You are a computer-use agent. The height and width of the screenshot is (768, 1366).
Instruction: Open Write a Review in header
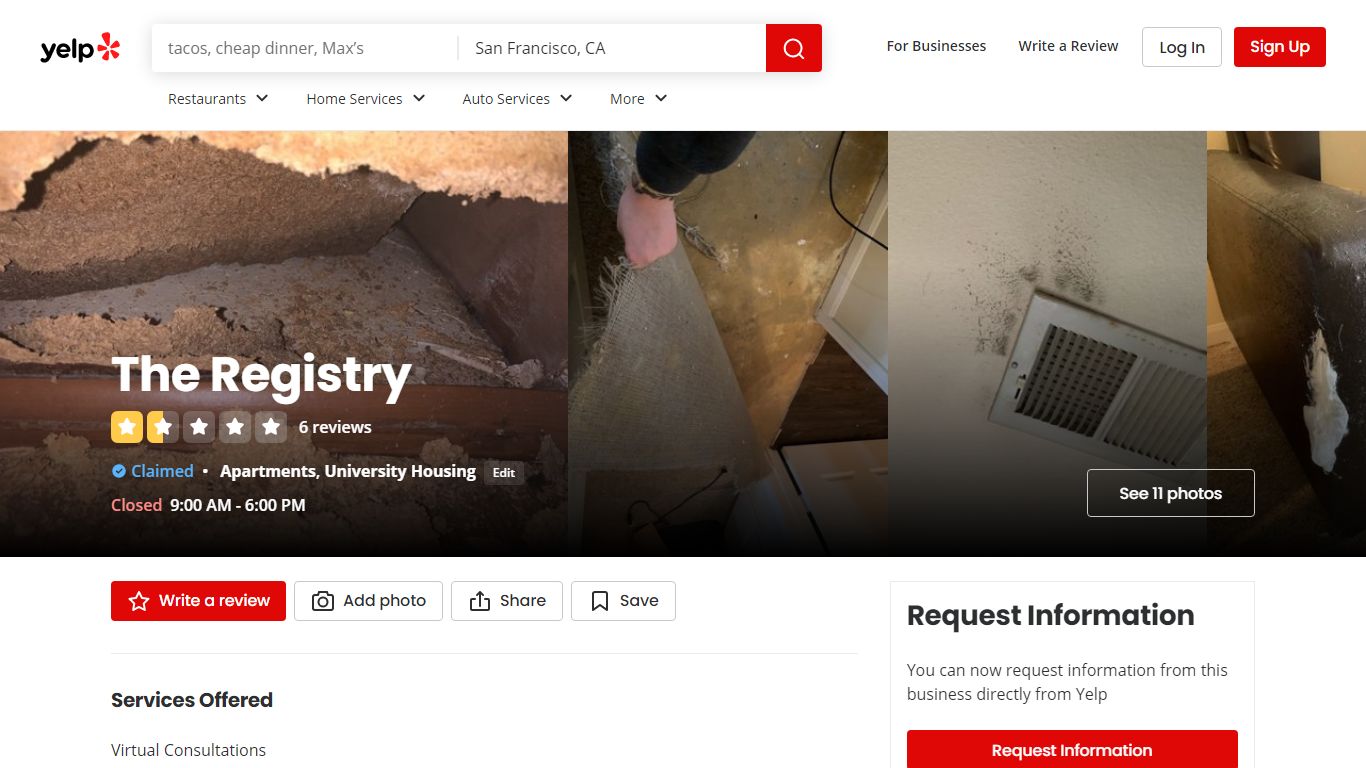(1068, 46)
